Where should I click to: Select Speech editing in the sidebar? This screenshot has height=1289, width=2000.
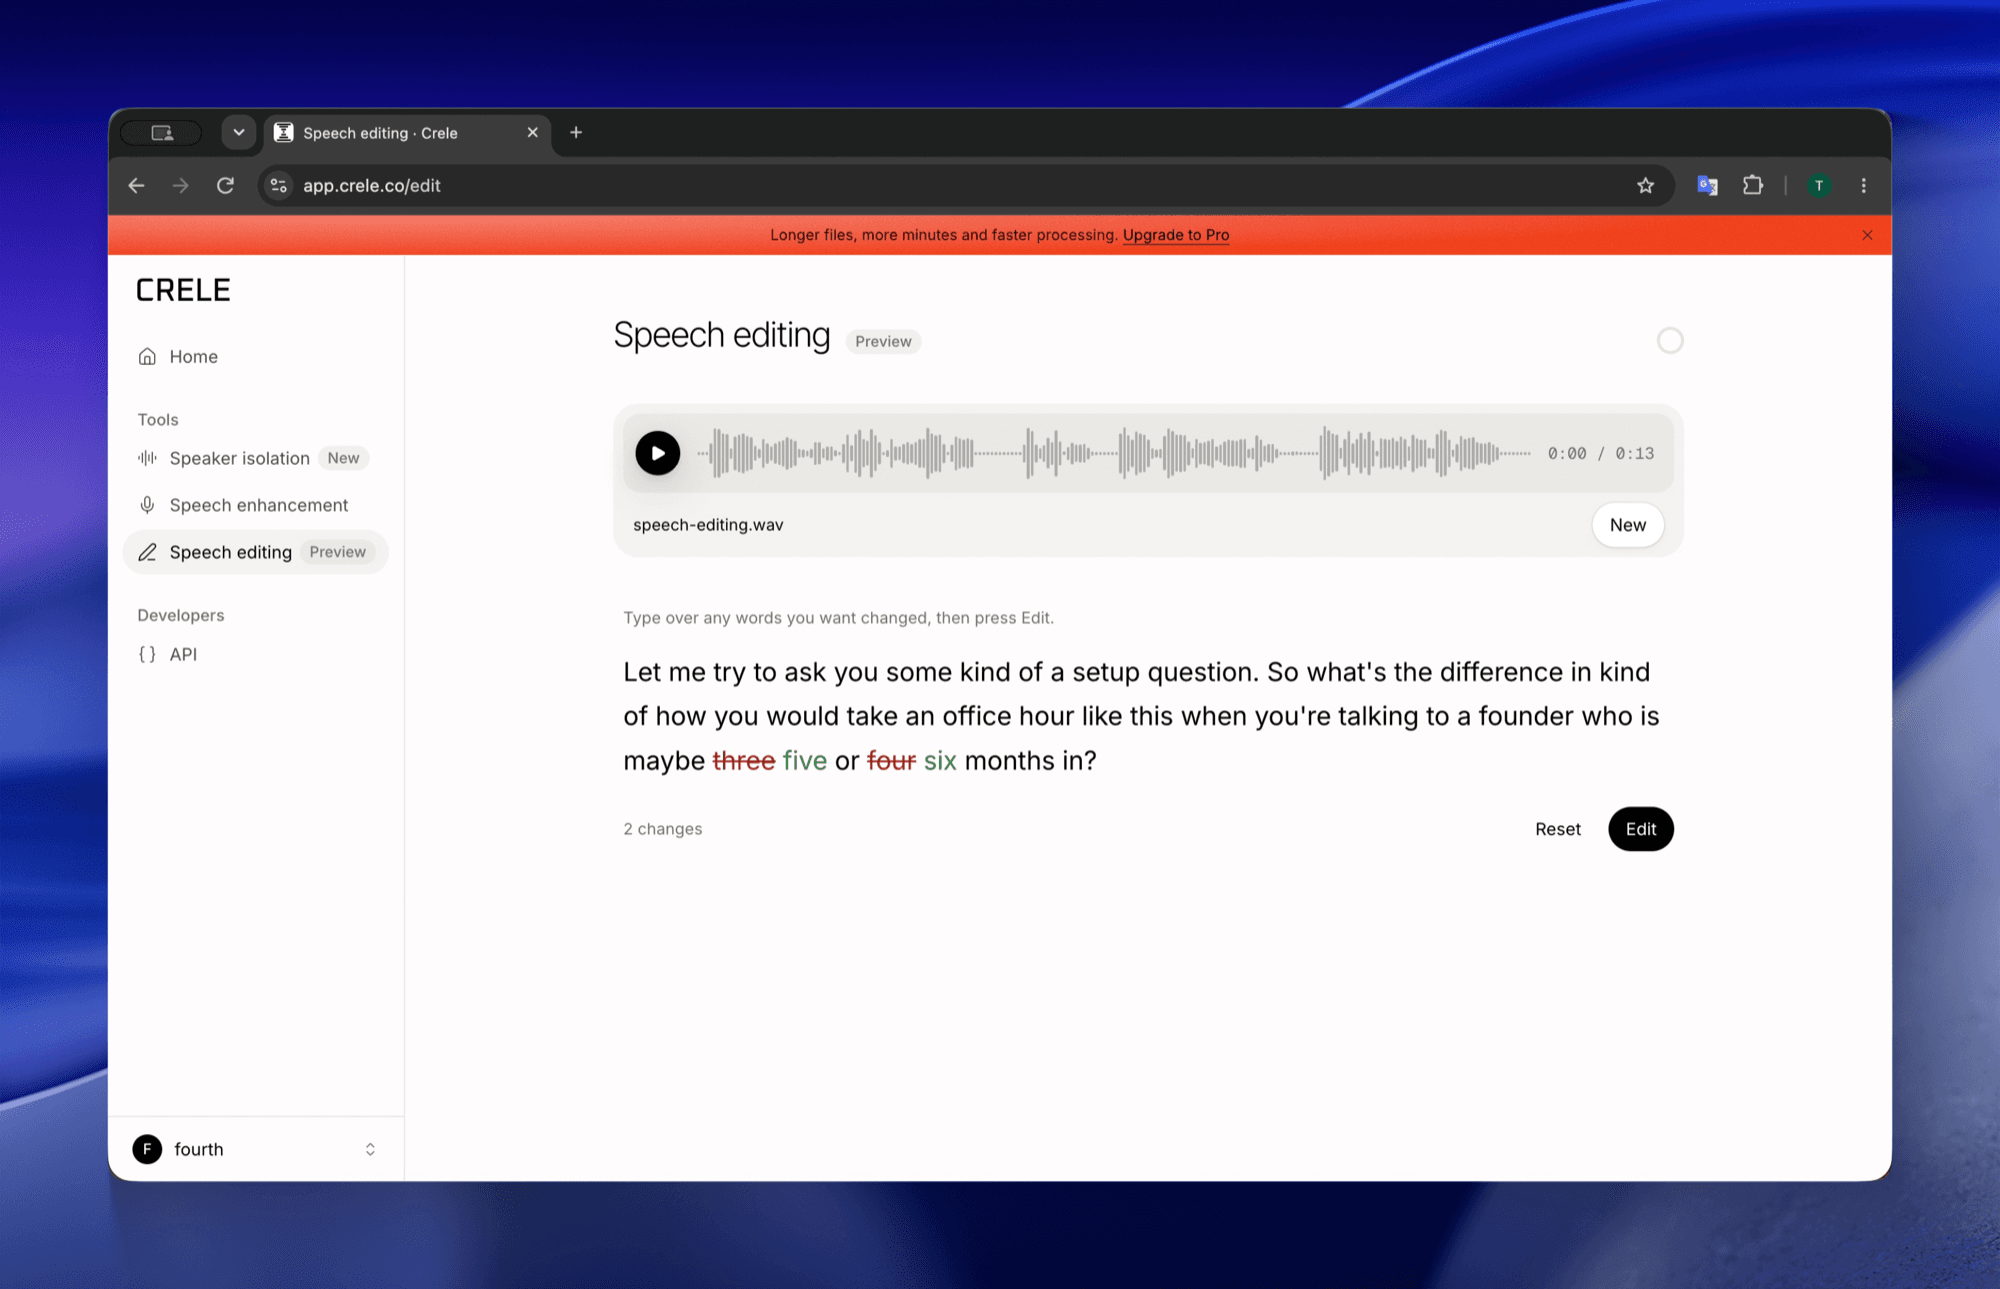(x=255, y=552)
